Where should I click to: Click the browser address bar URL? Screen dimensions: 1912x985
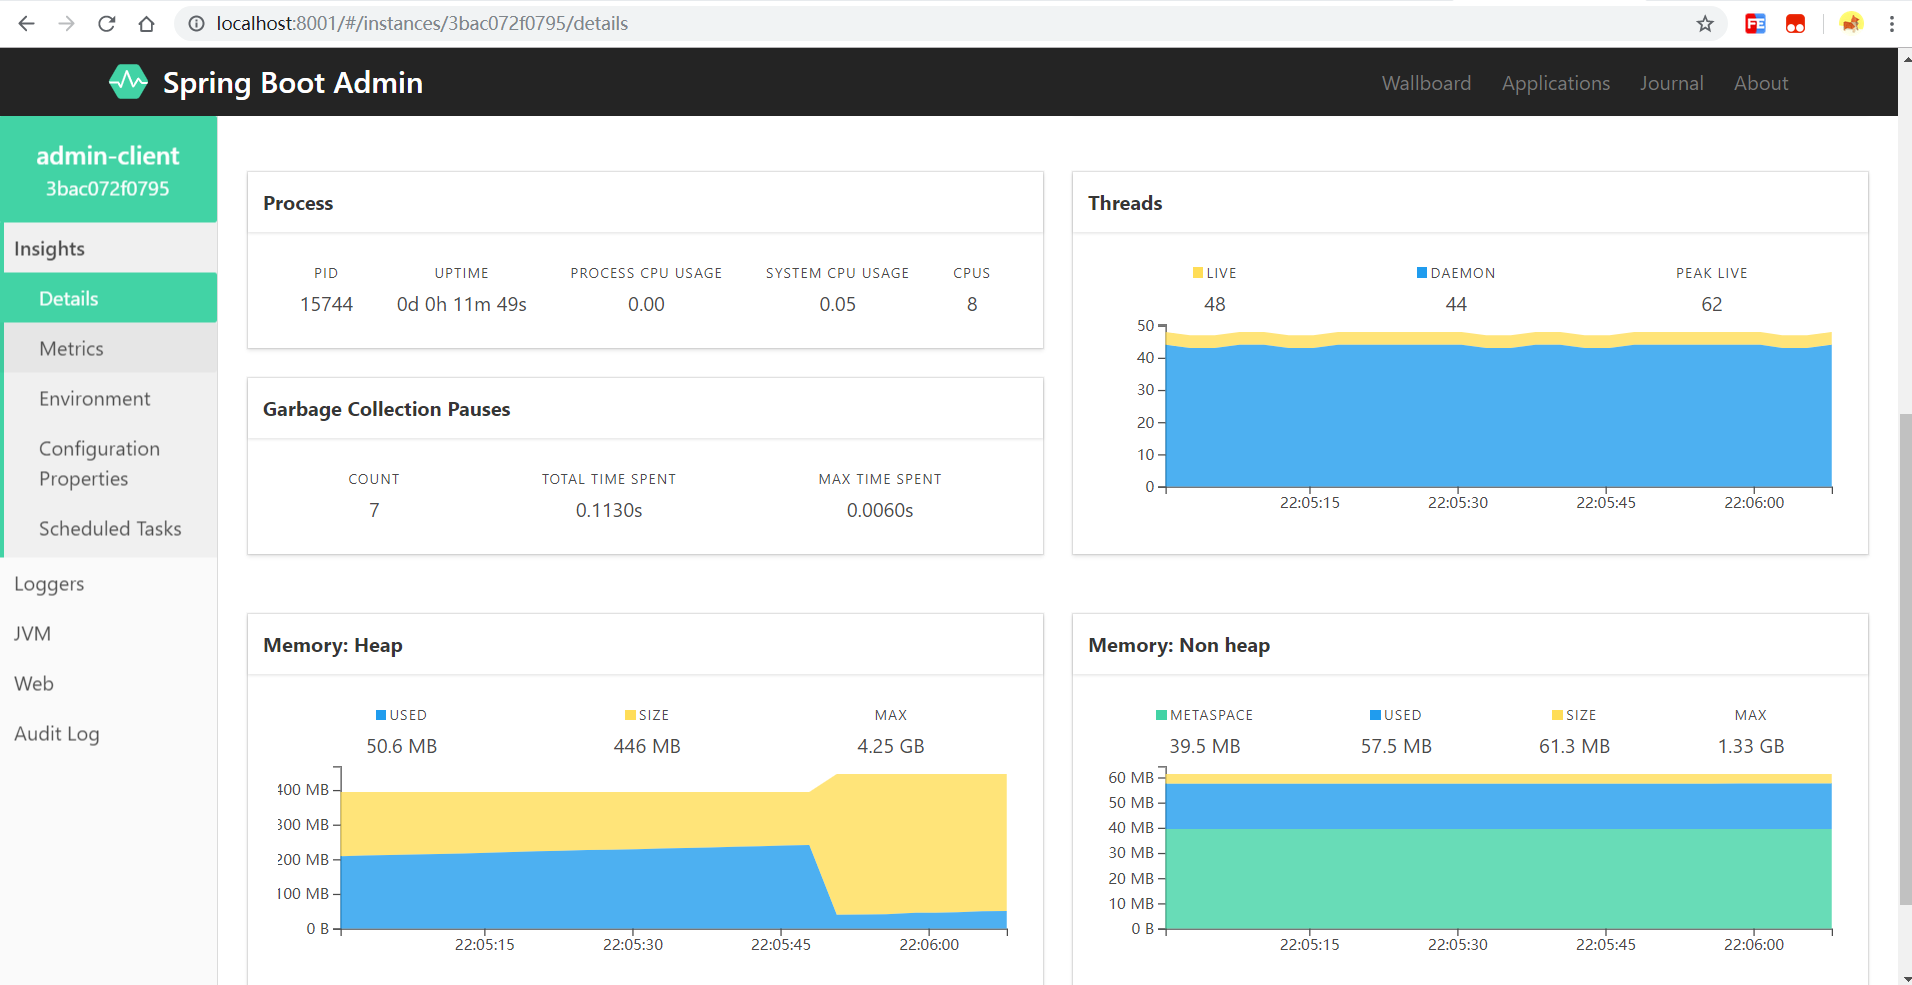pos(422,23)
